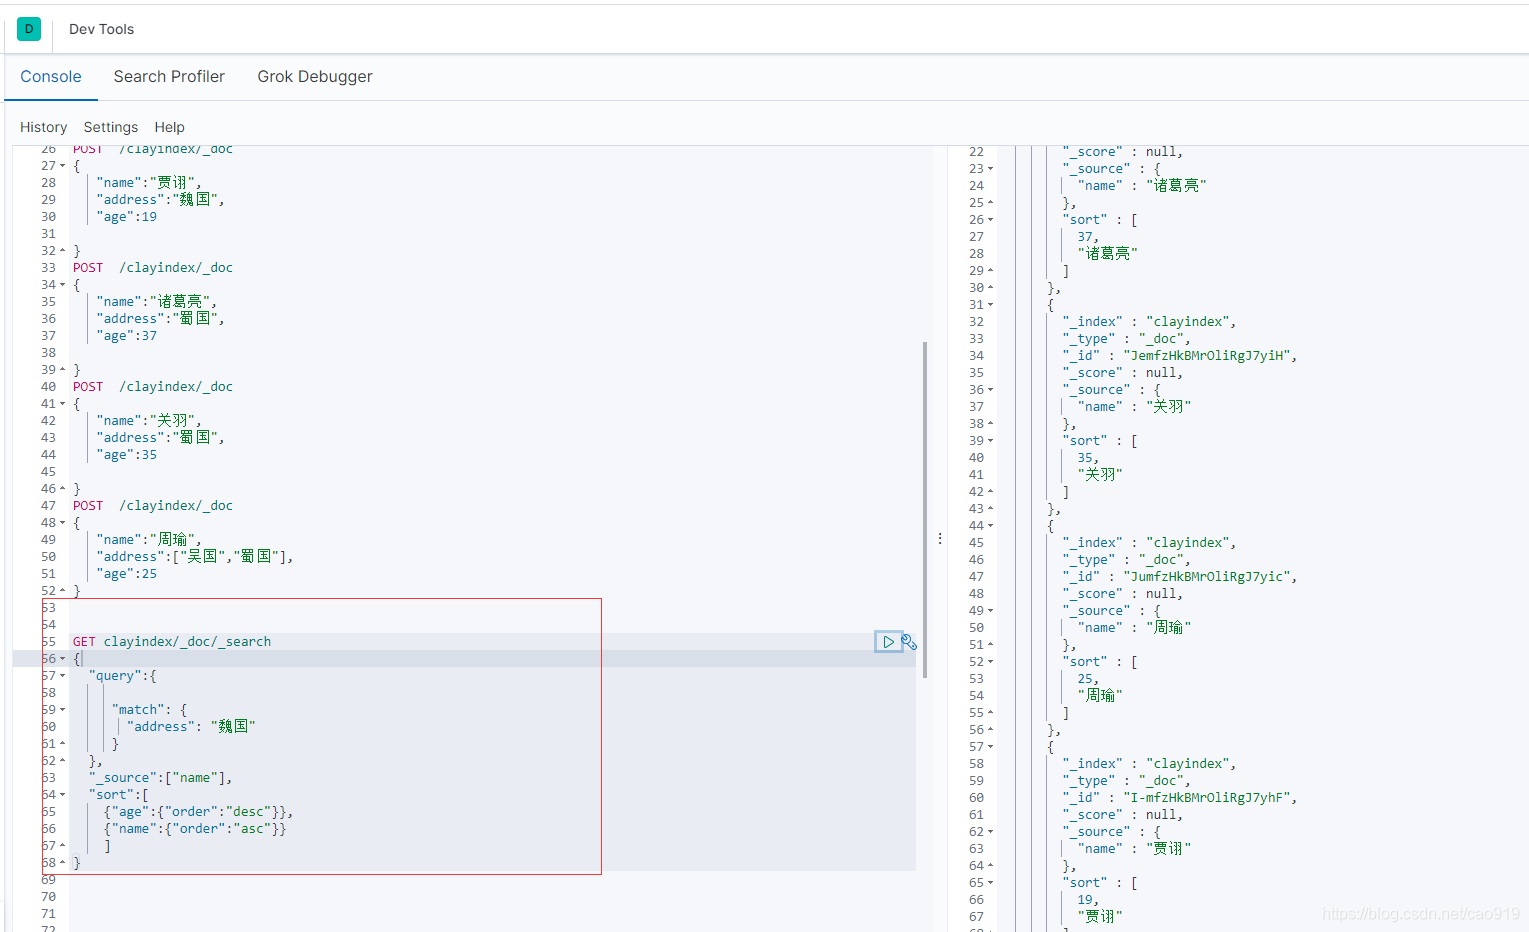The width and height of the screenshot is (1529, 932).
Task: Collapse the sort array at output line 52
Action: coord(991,662)
